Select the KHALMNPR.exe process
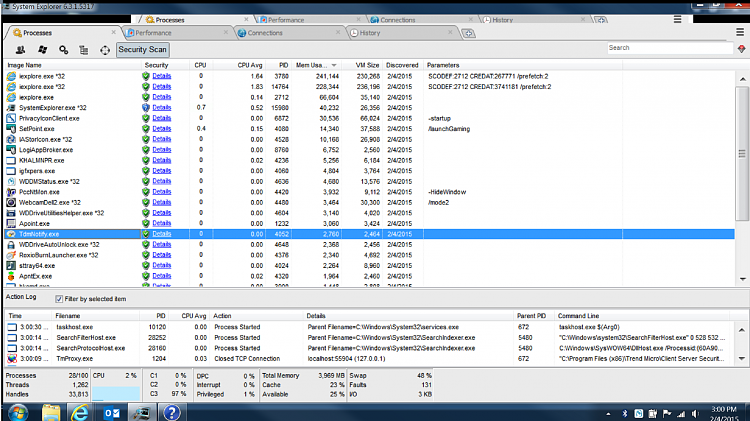The image size is (750, 421). tap(369, 160)
